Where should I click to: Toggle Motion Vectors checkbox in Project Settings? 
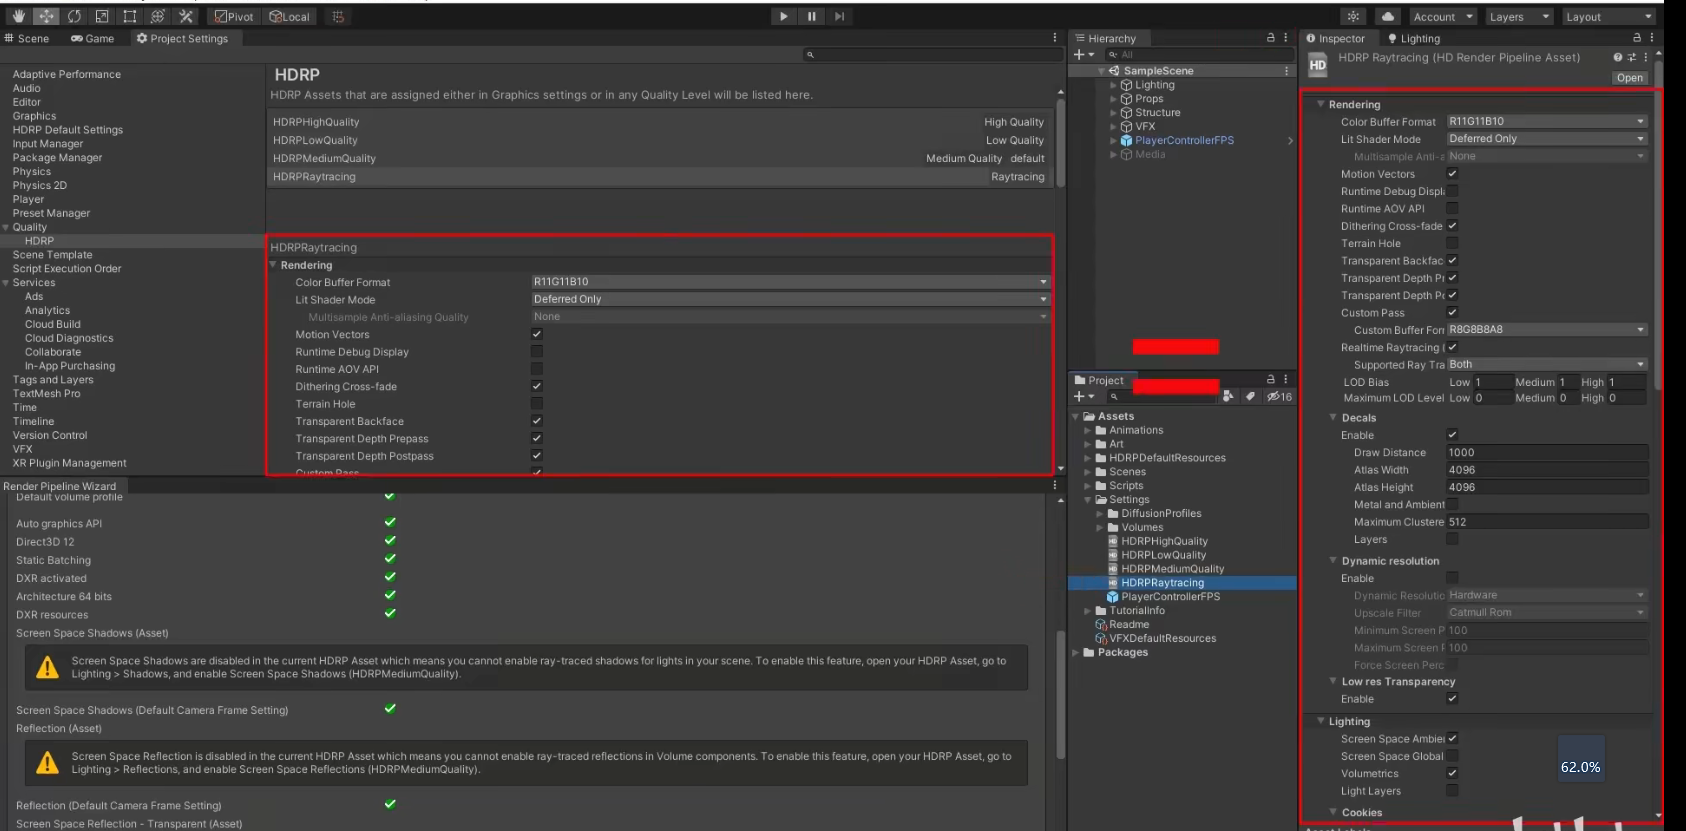tap(537, 334)
